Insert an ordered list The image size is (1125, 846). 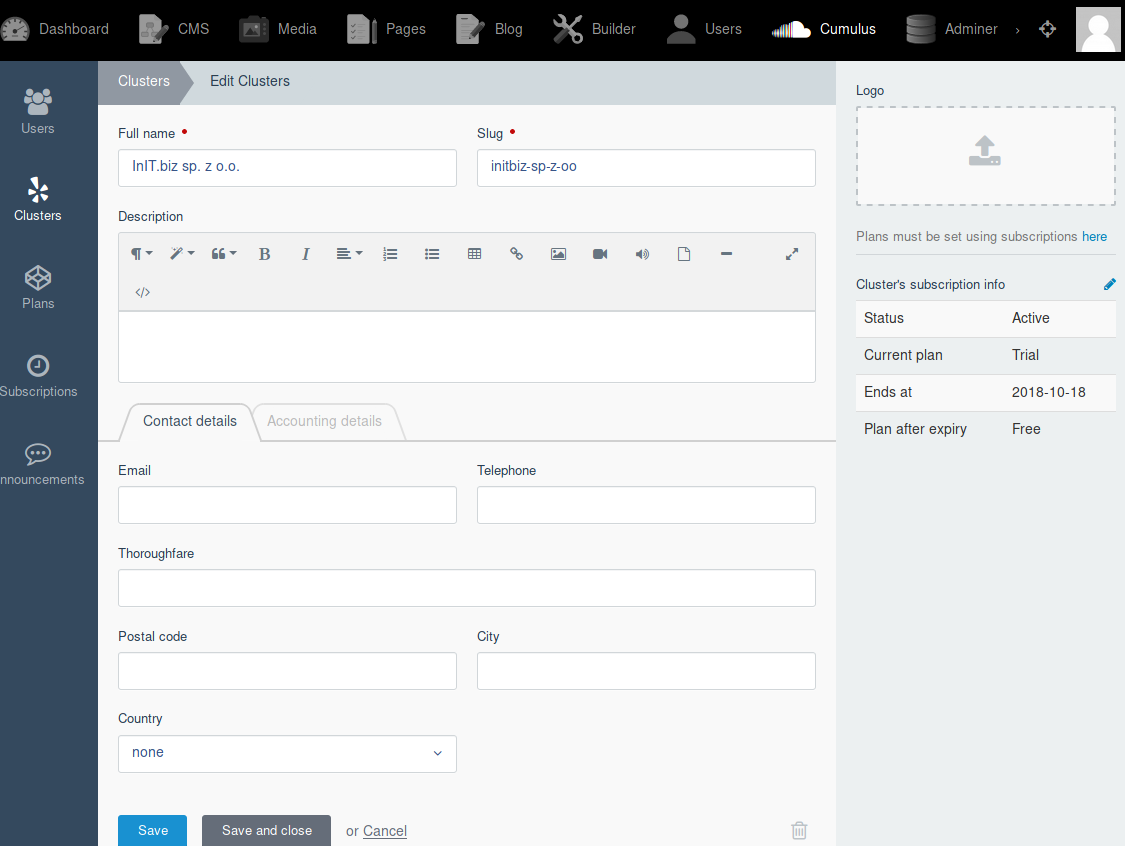coord(390,254)
